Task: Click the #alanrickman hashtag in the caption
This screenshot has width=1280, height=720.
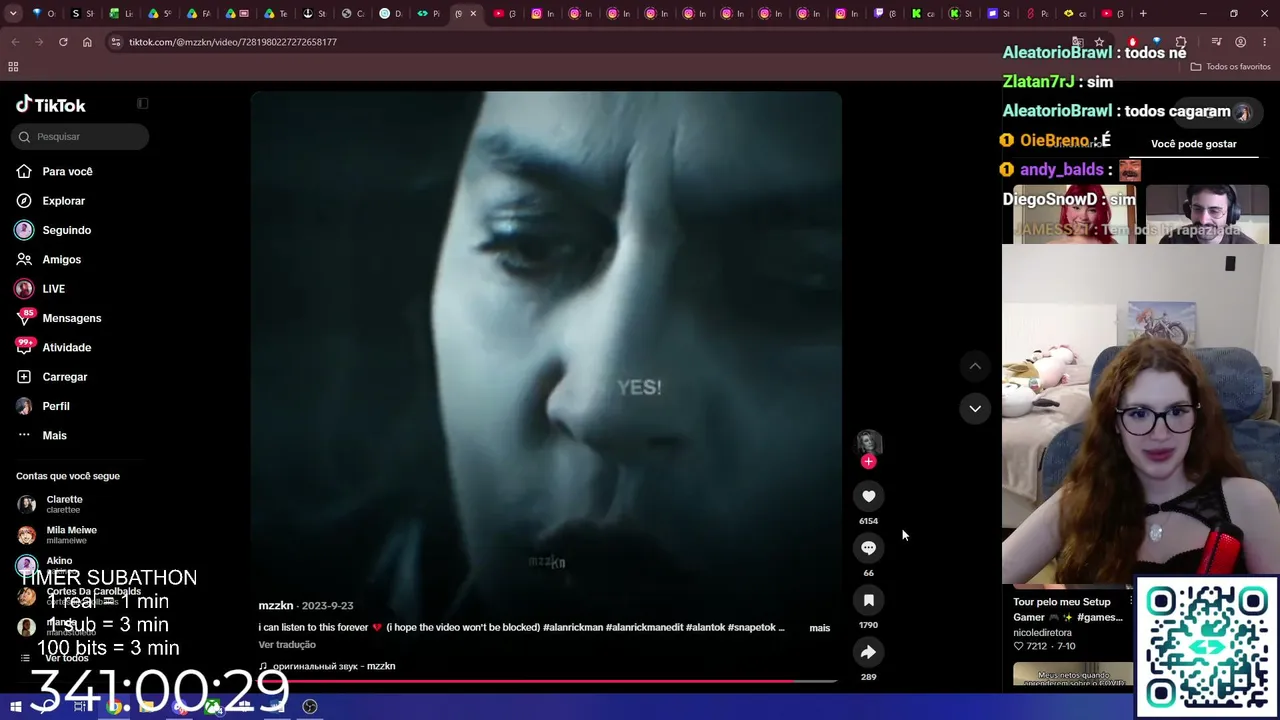Action: tap(573, 627)
